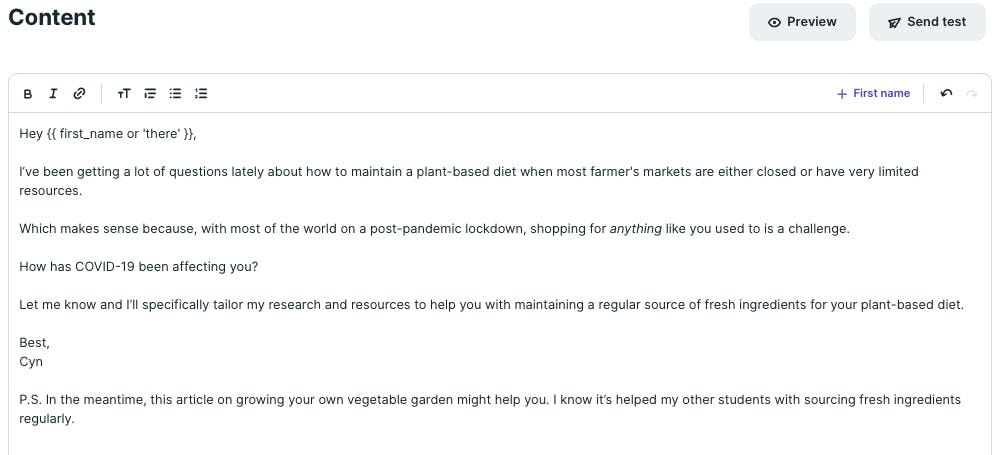This screenshot has height=455, width=1001.
Task: Insert First name merge tag
Action: [873, 93]
